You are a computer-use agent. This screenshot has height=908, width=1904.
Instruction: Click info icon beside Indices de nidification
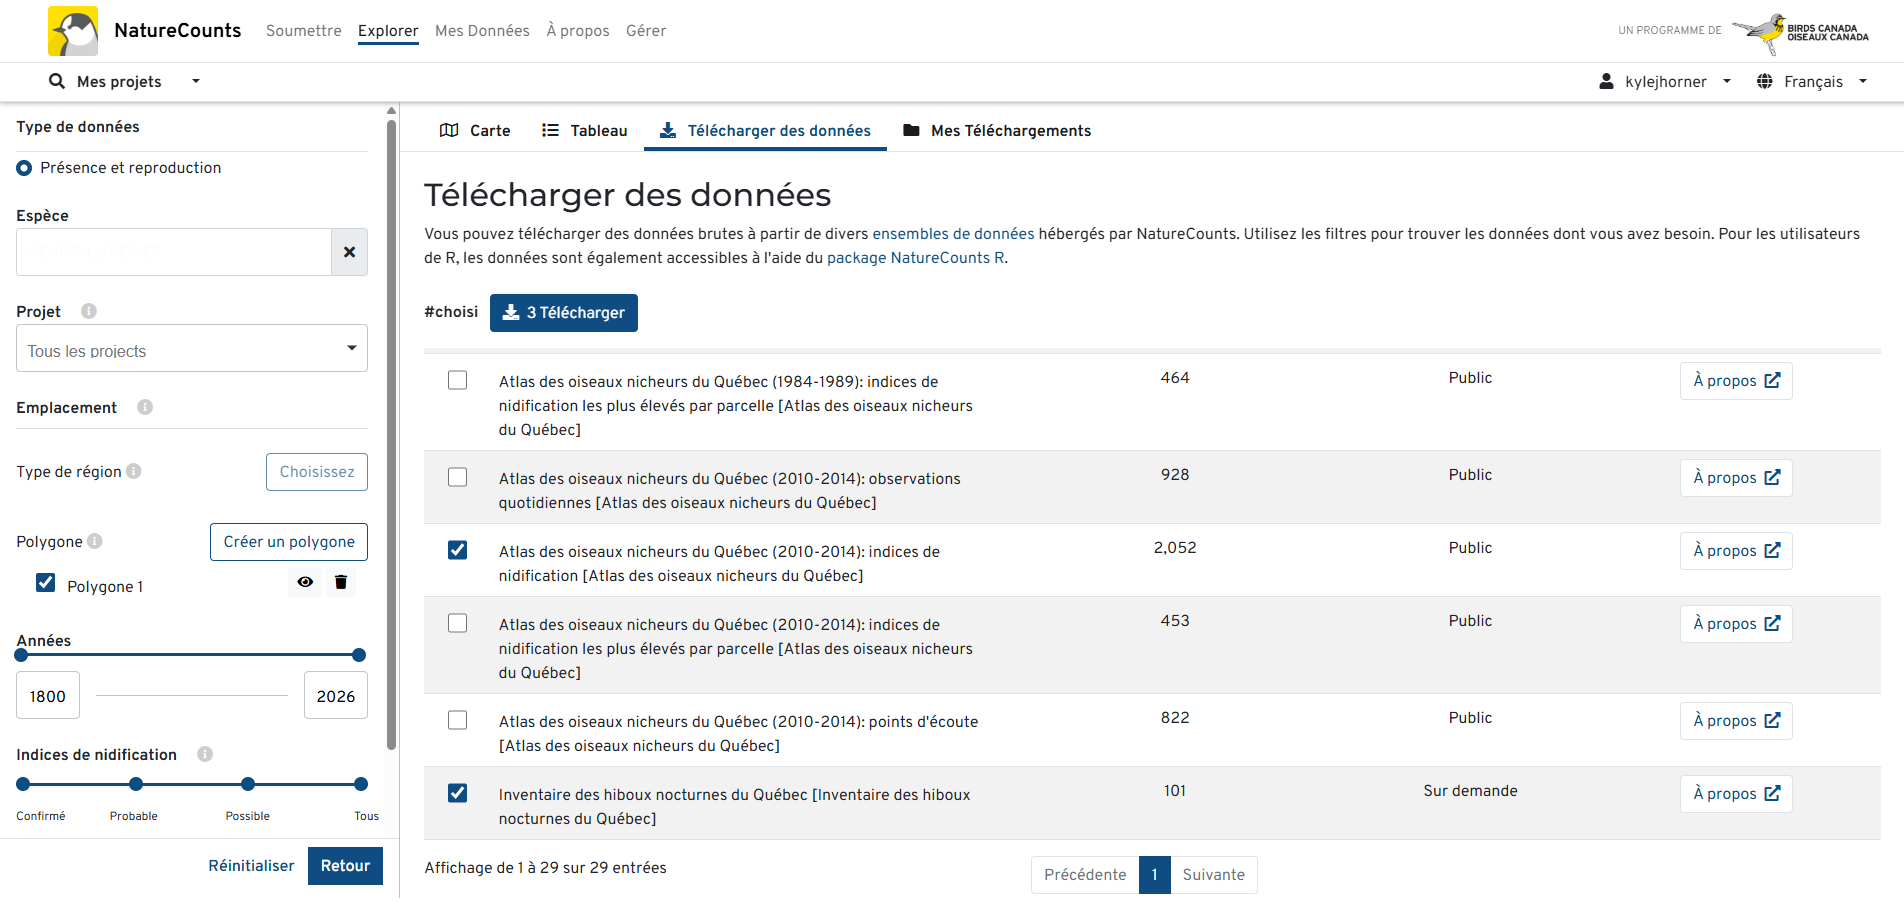pyautogui.click(x=205, y=754)
